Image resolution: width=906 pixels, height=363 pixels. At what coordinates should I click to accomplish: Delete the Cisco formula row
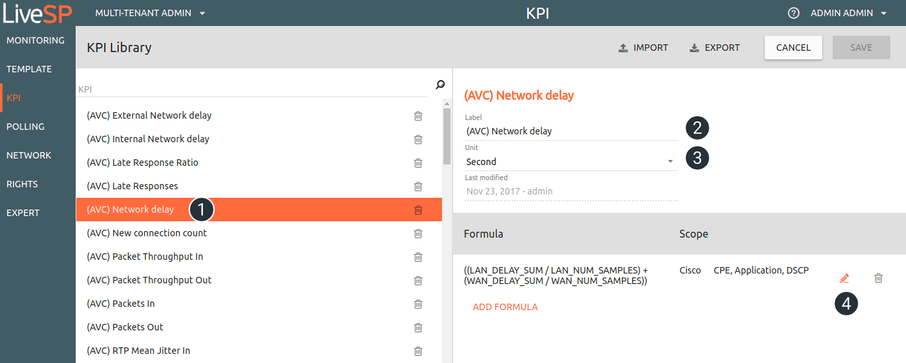[878, 279]
